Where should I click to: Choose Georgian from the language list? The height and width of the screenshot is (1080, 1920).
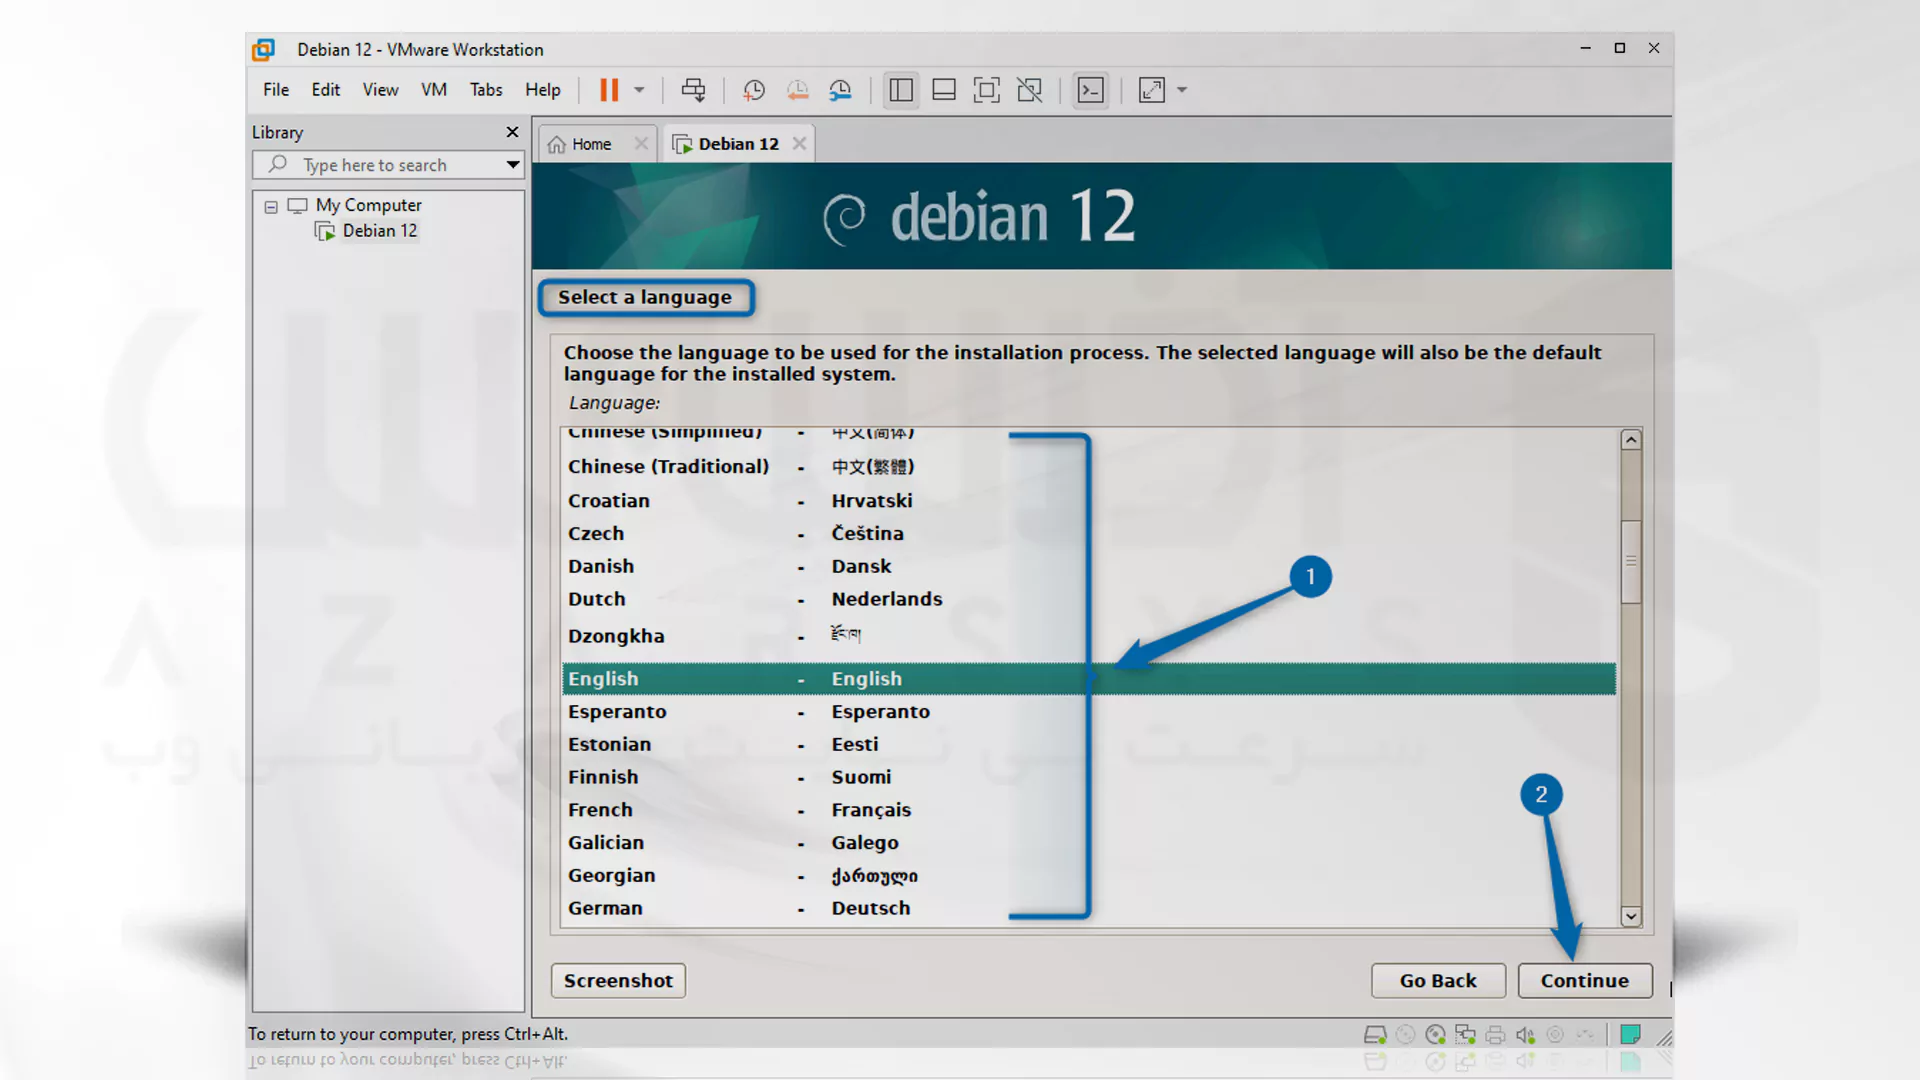pyautogui.click(x=1088, y=876)
